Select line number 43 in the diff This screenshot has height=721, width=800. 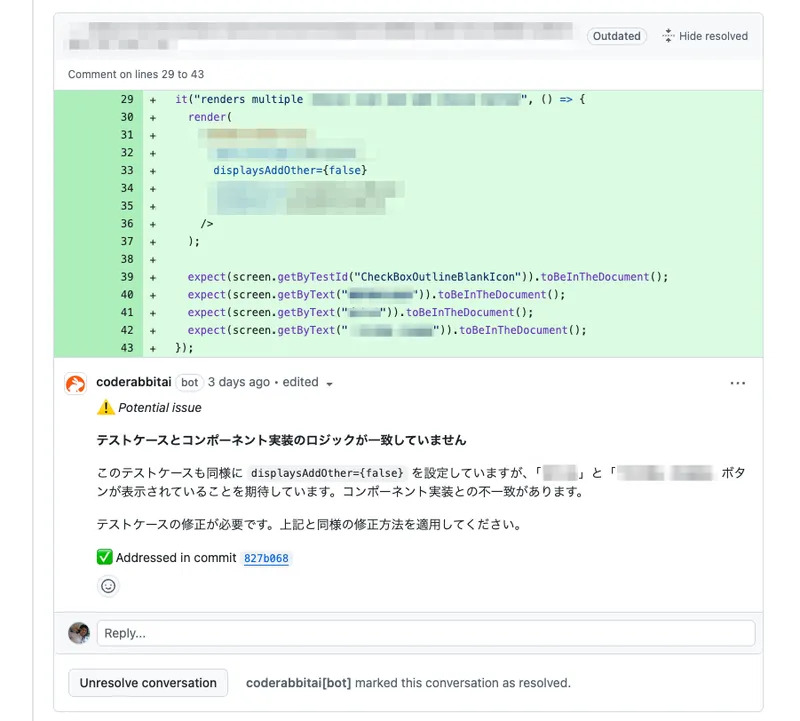pos(127,348)
